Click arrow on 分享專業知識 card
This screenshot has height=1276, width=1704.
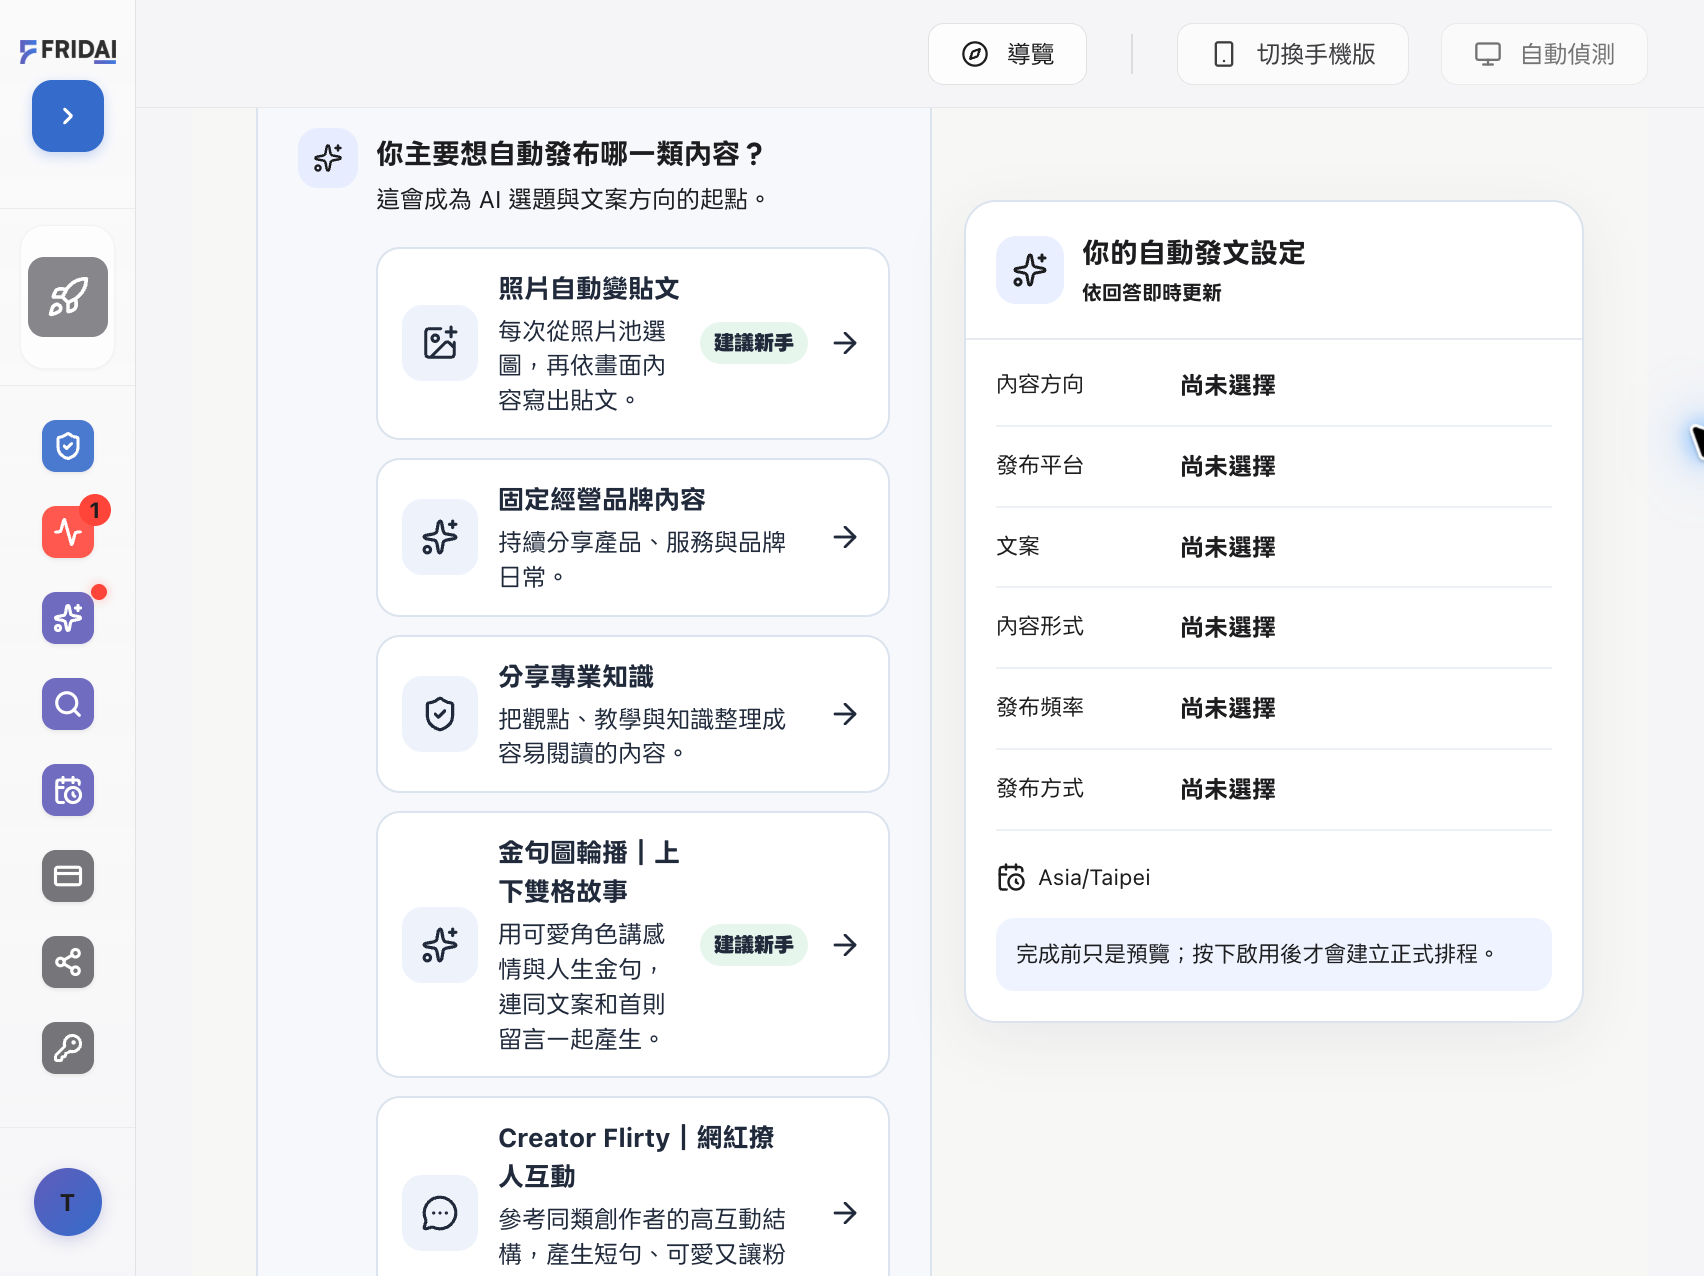845,714
